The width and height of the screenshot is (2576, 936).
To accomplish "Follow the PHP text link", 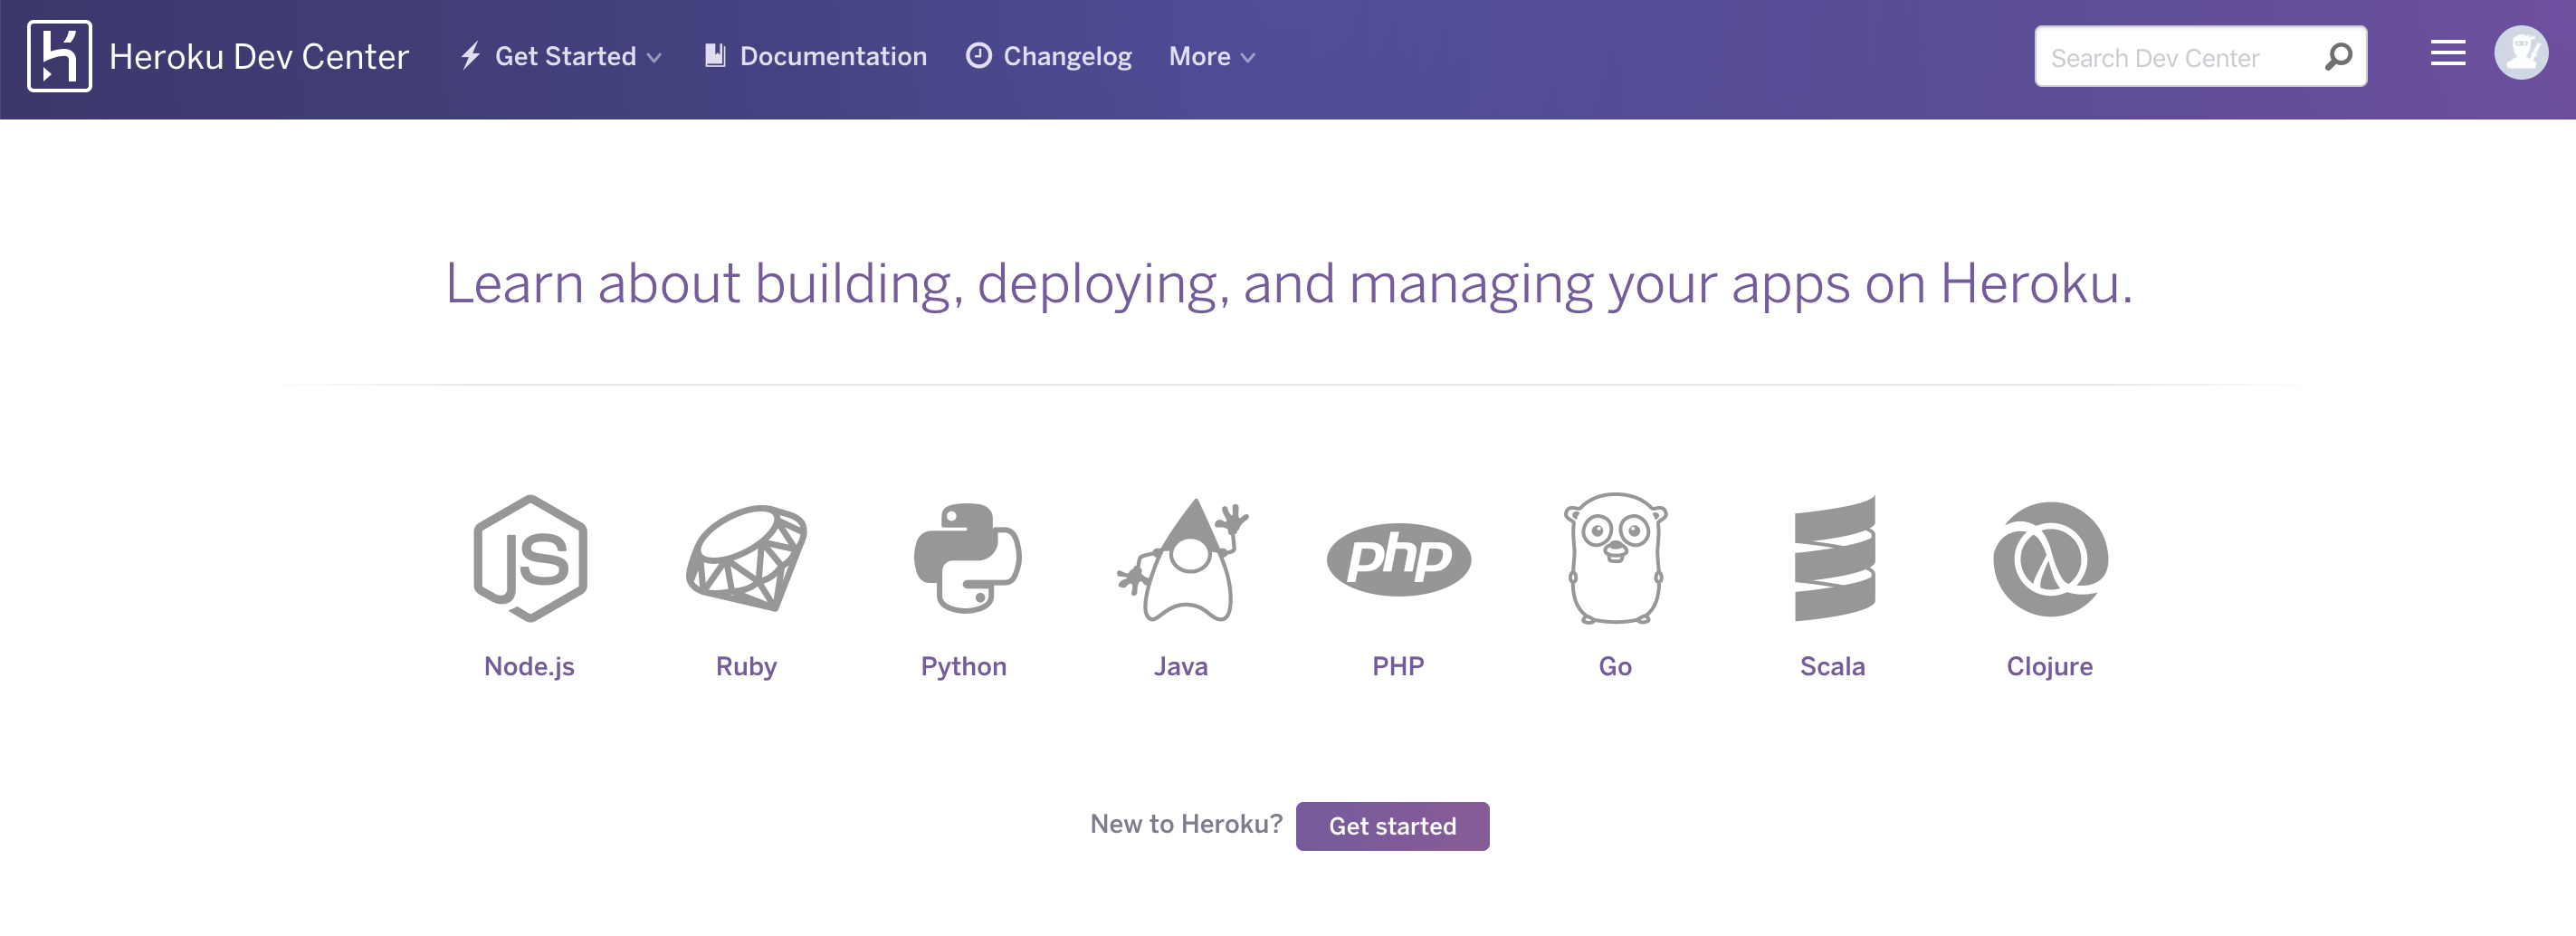I will 1398,666.
